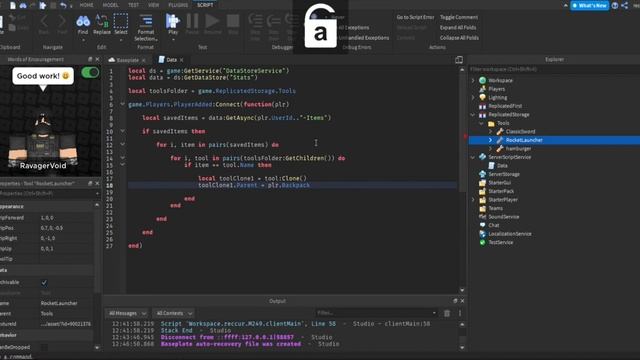The height and width of the screenshot is (360, 640).
Task: Click the Data script icon in Explorer
Action: 491,165
